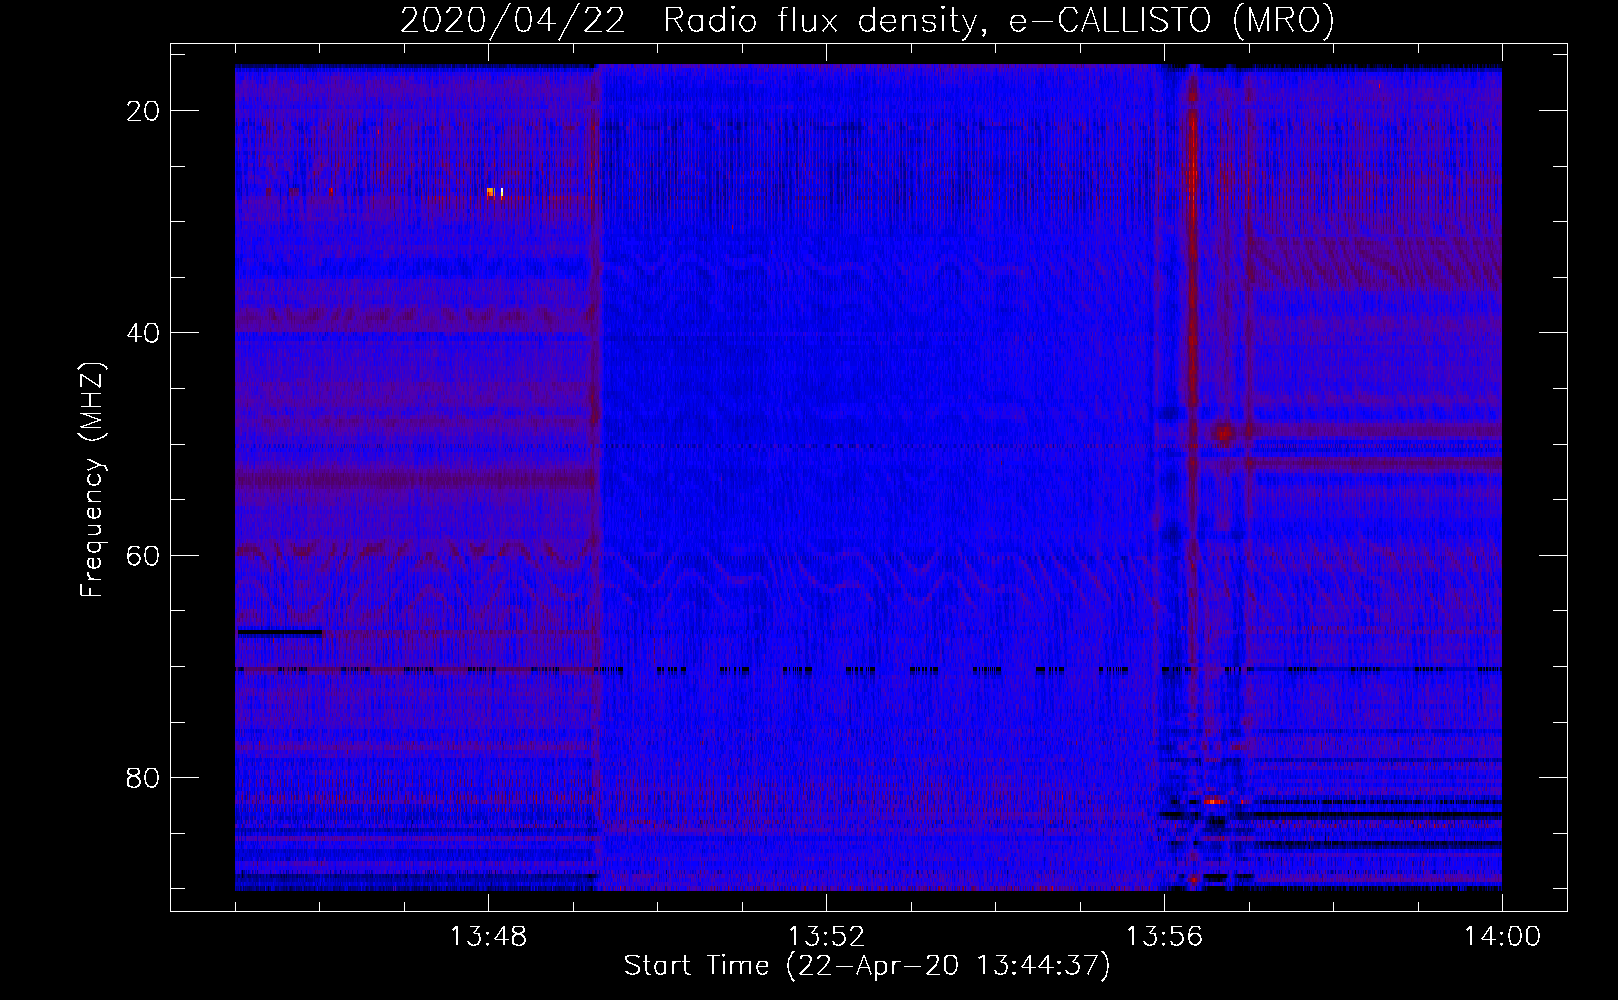Click the black horizontal bar near 67 MHz
Image resolution: width=1618 pixels, height=1000 pixels.
[279, 632]
